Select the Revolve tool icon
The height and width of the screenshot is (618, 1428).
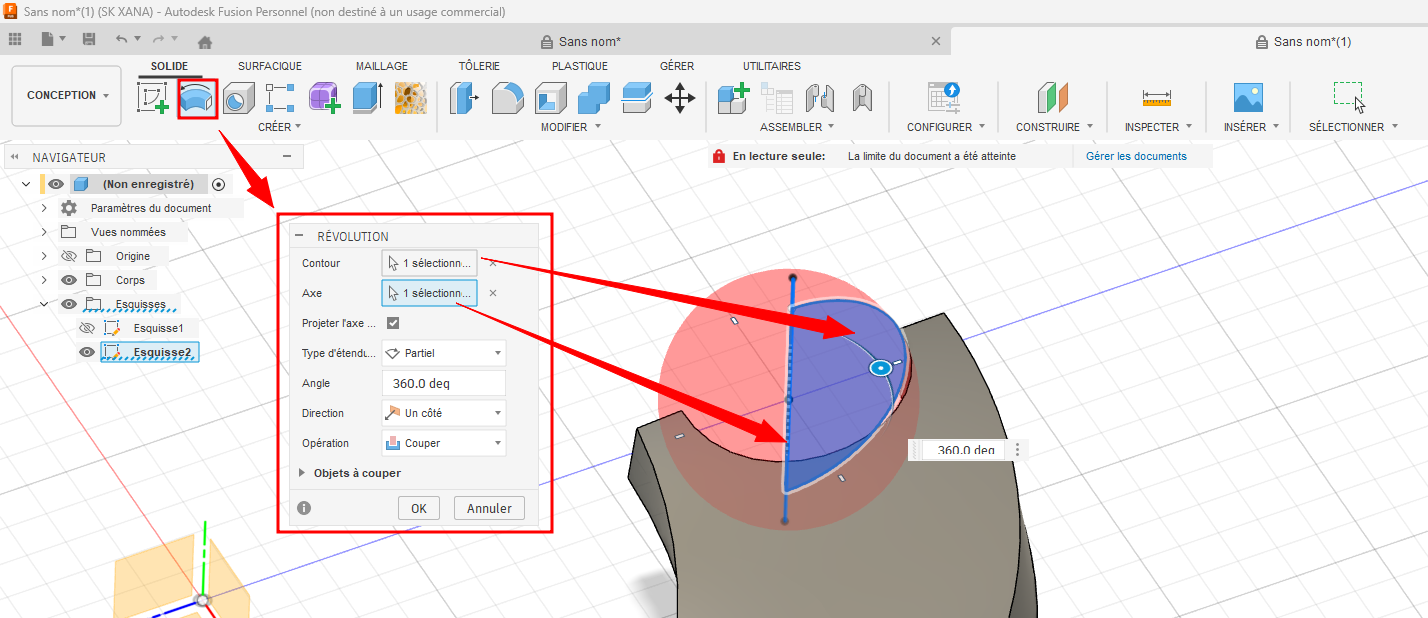198,98
